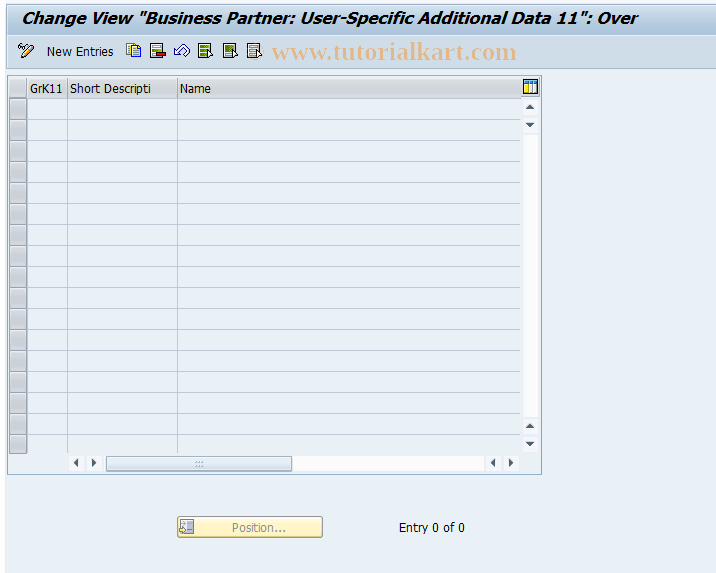Click the right-end scroll-left arrow of the horizontal scrollbar

click(493, 463)
